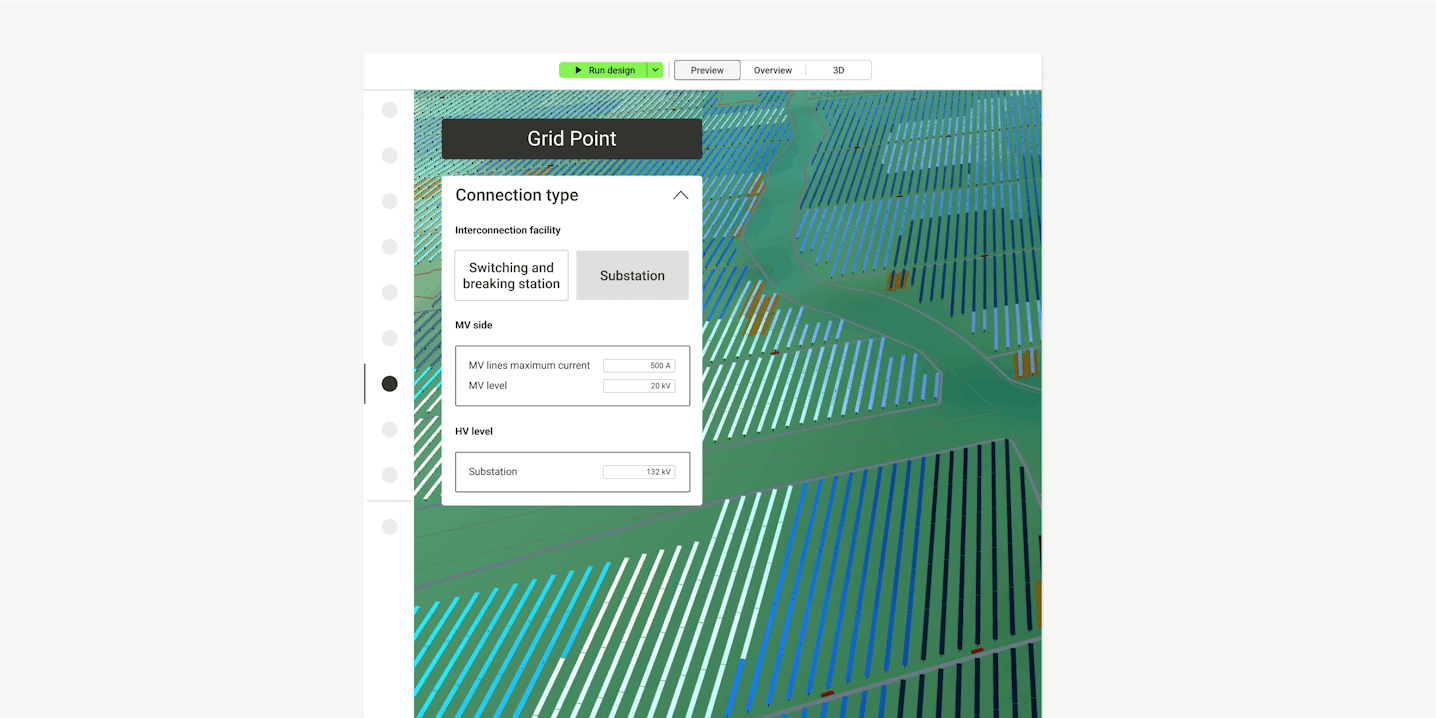Edit the Substation 132 kV field

click(638, 472)
